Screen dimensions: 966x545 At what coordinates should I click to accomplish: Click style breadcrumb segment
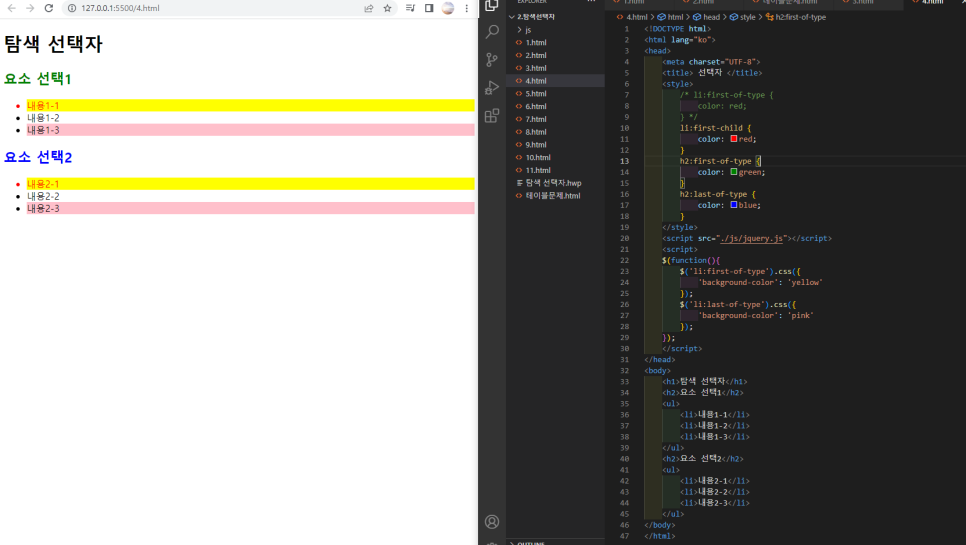(x=747, y=17)
